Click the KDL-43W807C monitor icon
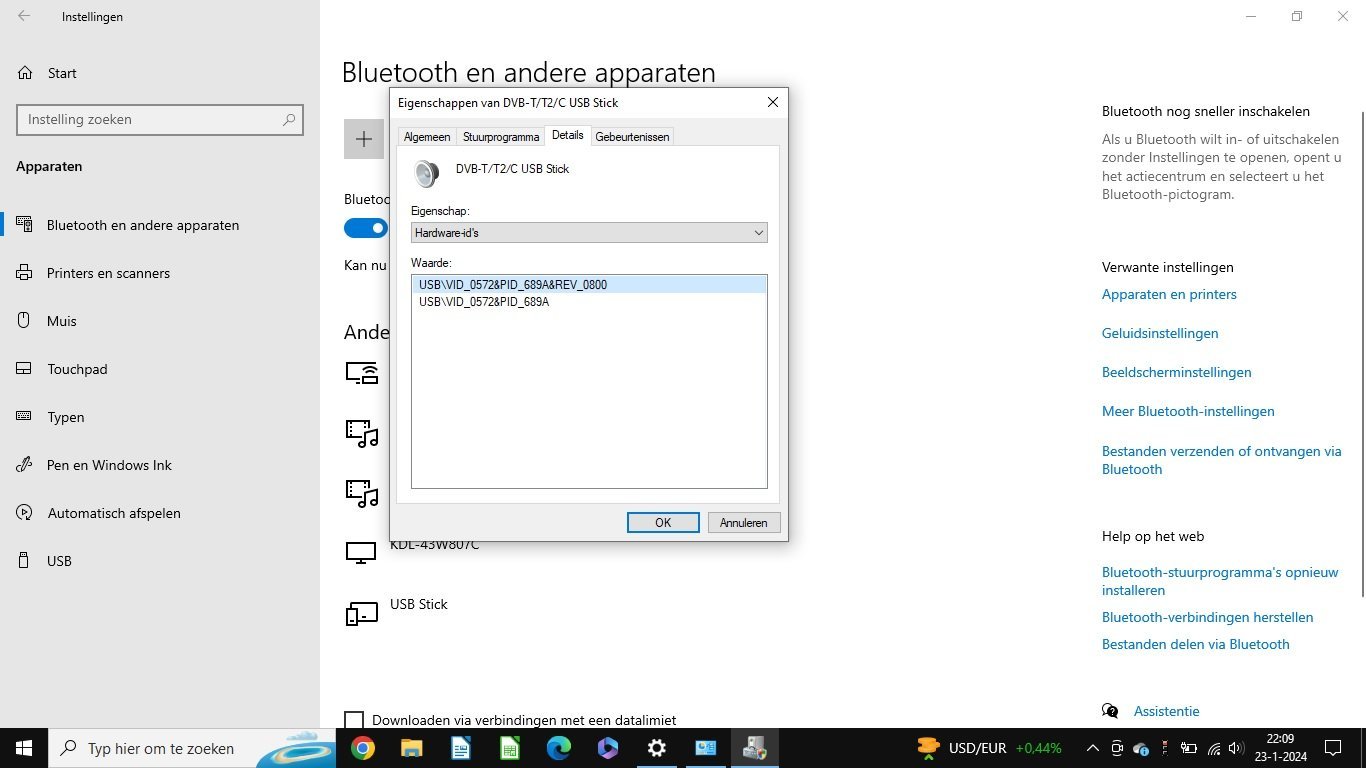The image size is (1366, 768). 361,552
